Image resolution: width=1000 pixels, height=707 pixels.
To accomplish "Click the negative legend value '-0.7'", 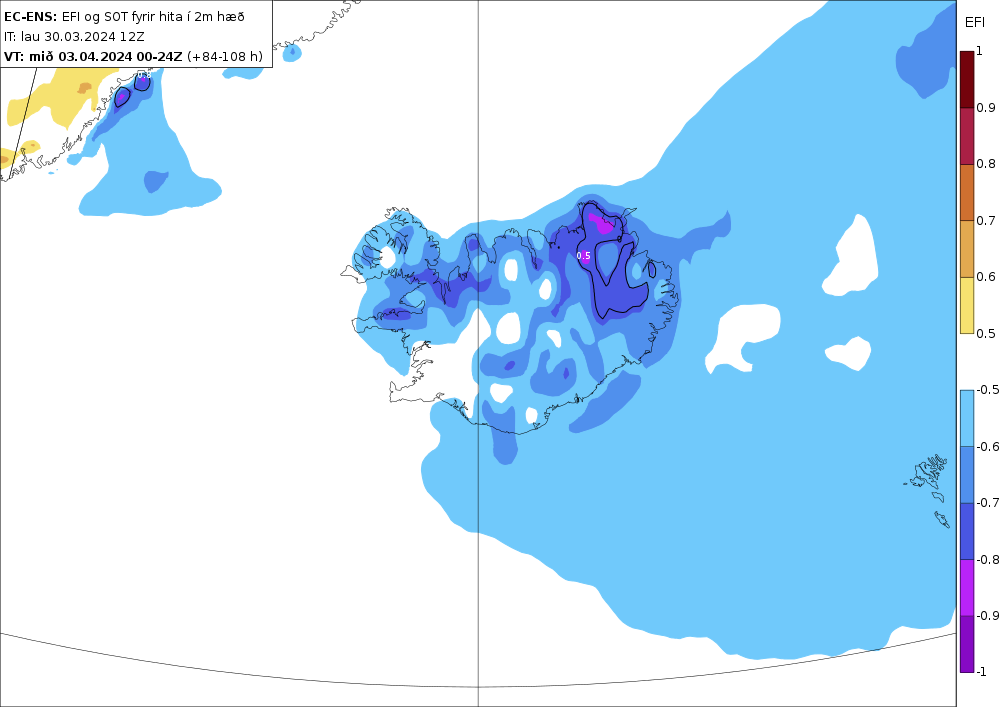I will 988,502.
